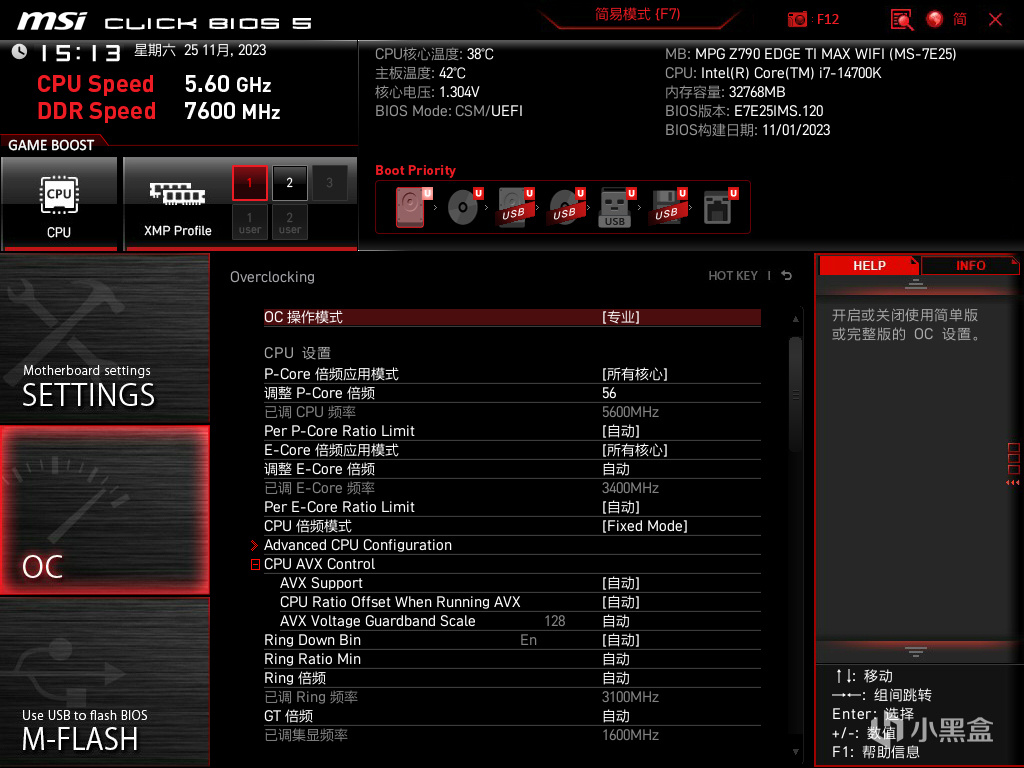Screen dimensions: 1024x768
Task: Click the help panel top collapse handle
Action: click(x=916, y=284)
